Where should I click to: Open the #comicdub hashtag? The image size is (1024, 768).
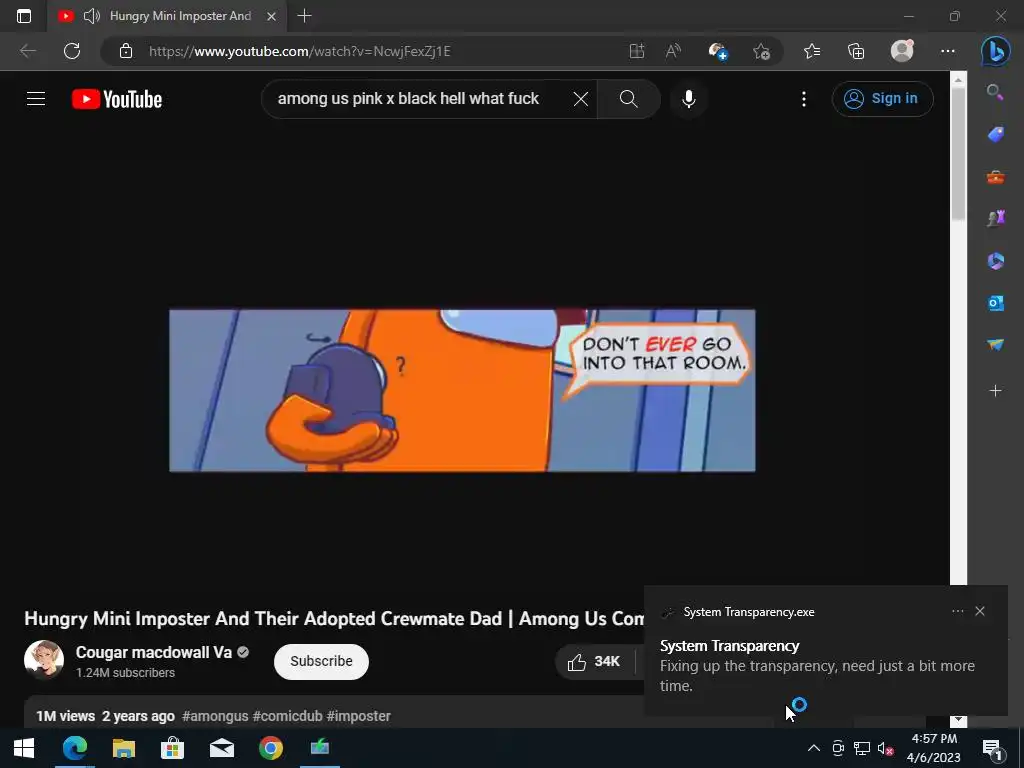(287, 716)
